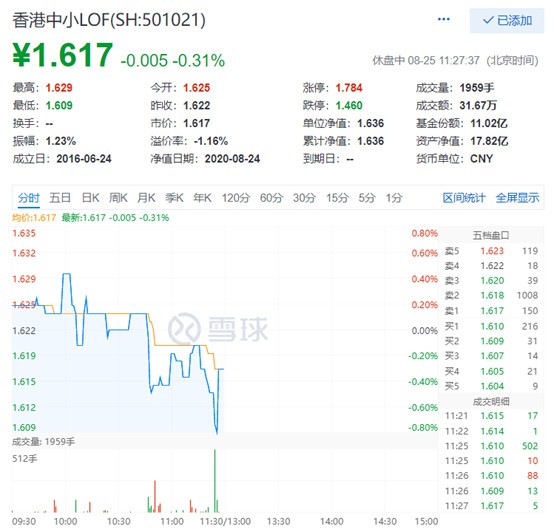Switch to the 年K tab

pyautogui.click(x=202, y=198)
